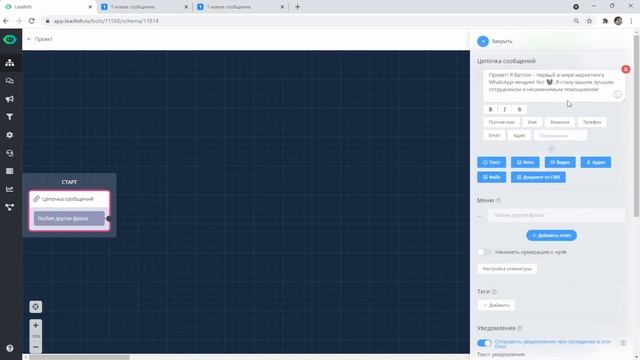
Task: Apply italic formatting button I
Action: [x=505, y=109]
